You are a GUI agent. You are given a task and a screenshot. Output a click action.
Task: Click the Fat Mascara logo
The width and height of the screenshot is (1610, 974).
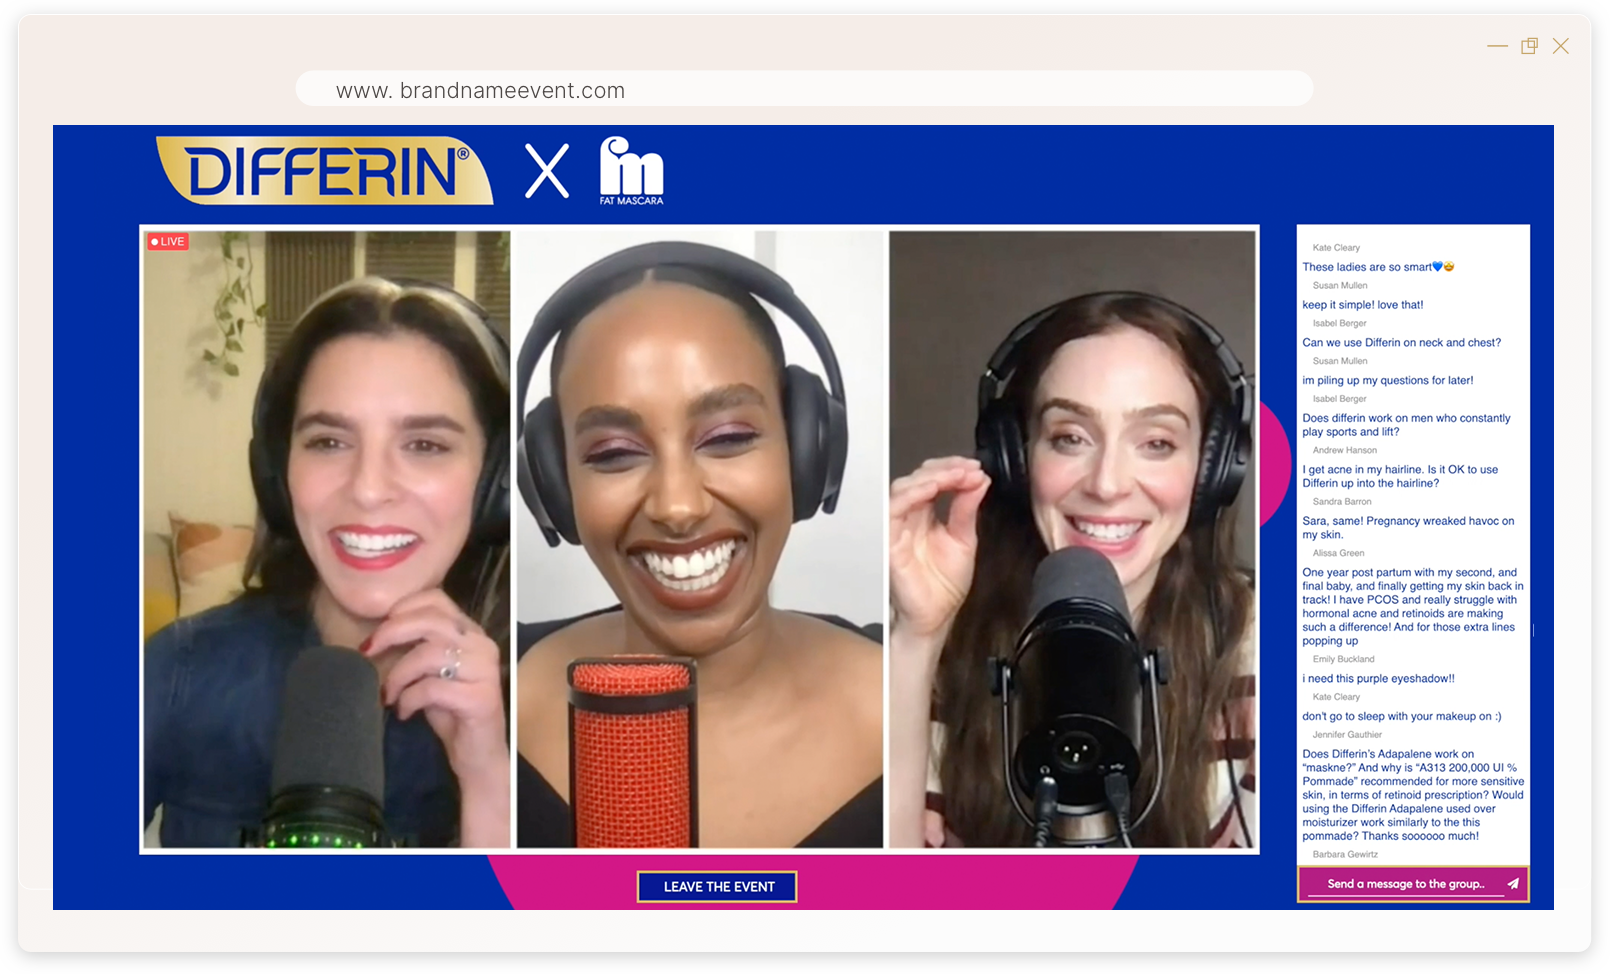631,171
